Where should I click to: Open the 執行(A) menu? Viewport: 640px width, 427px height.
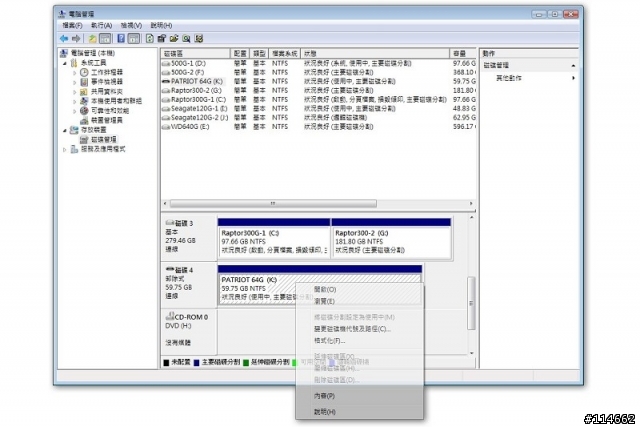tap(101, 25)
